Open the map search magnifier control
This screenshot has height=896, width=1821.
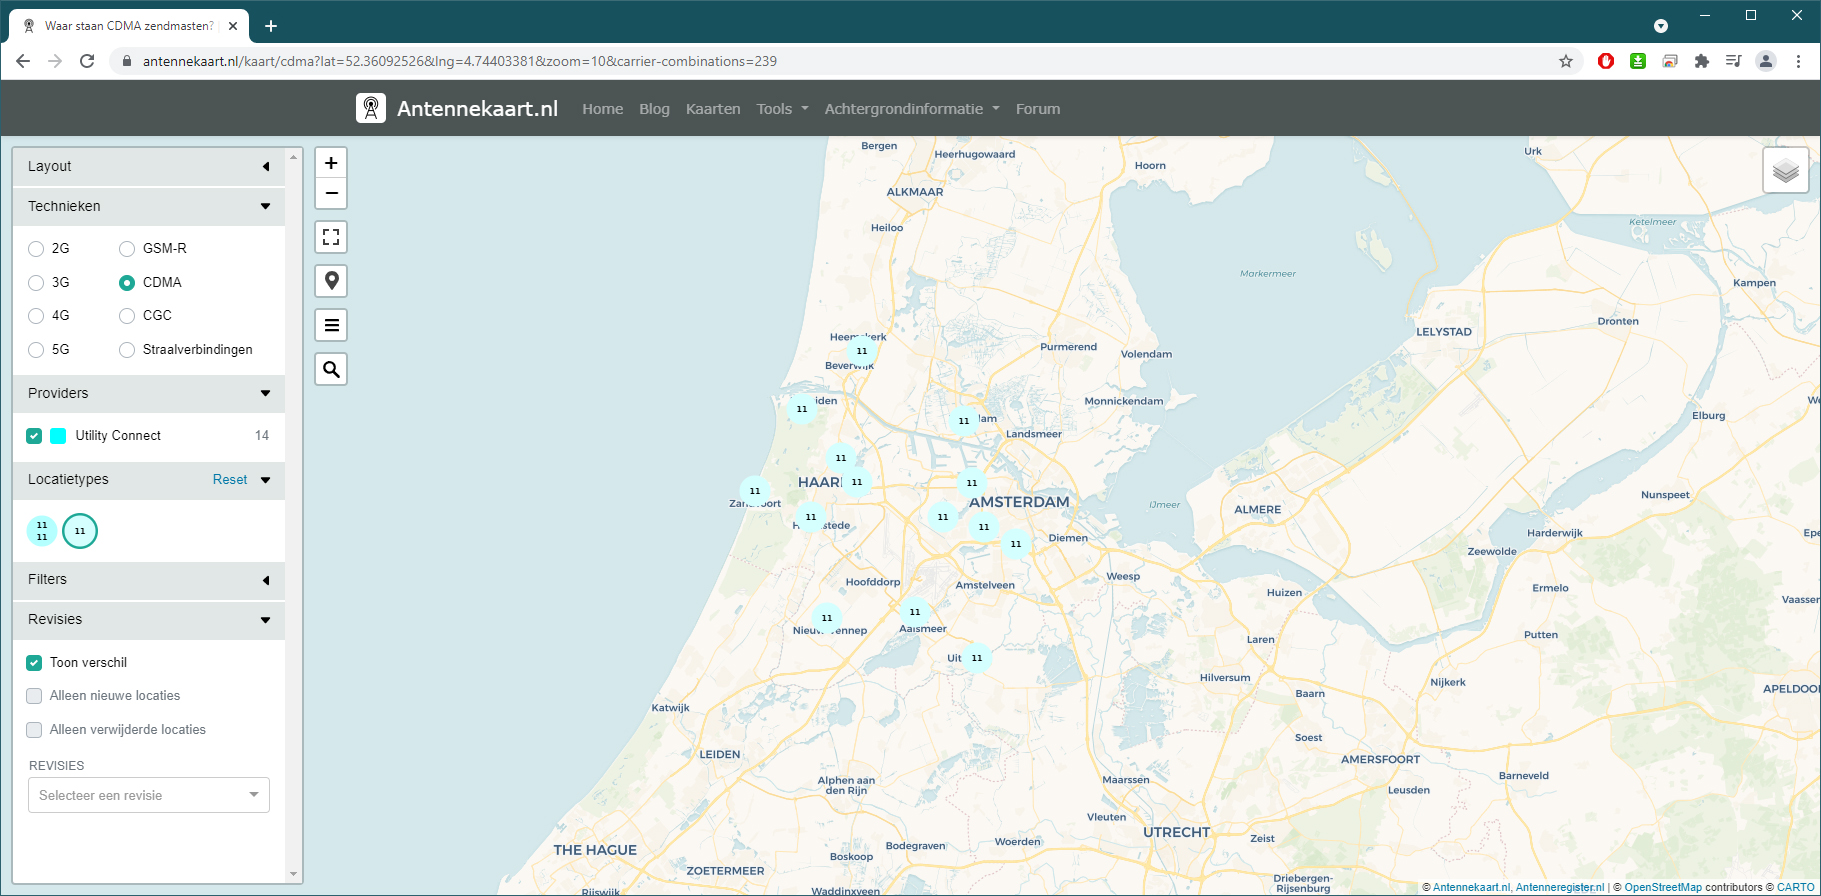pyautogui.click(x=331, y=369)
